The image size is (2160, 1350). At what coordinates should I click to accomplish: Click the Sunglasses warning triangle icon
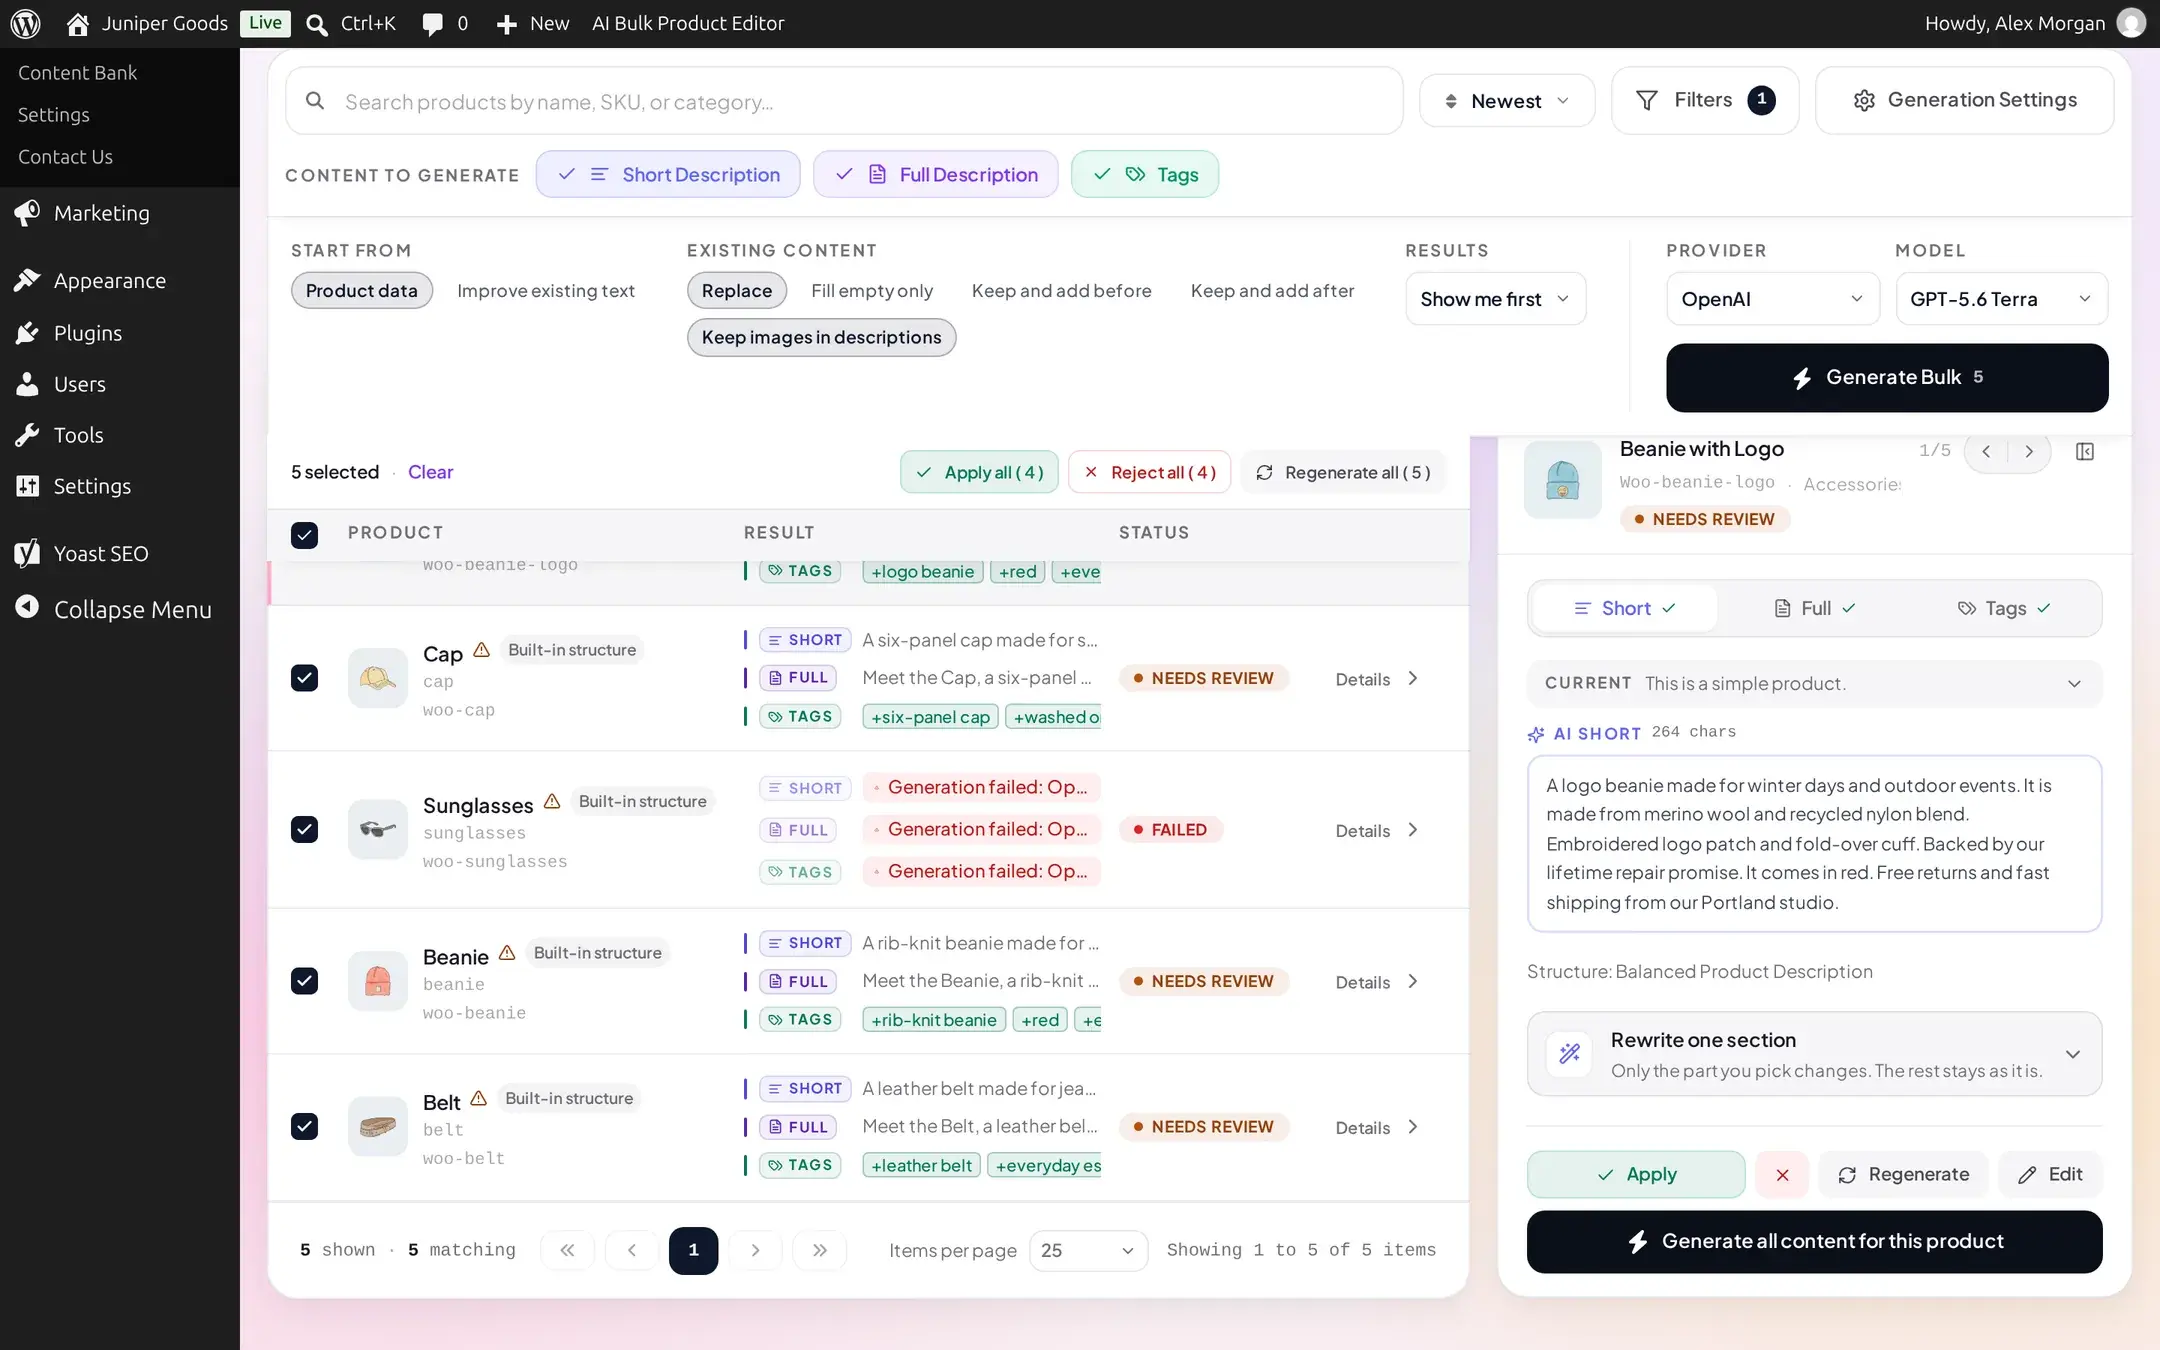[x=552, y=802]
